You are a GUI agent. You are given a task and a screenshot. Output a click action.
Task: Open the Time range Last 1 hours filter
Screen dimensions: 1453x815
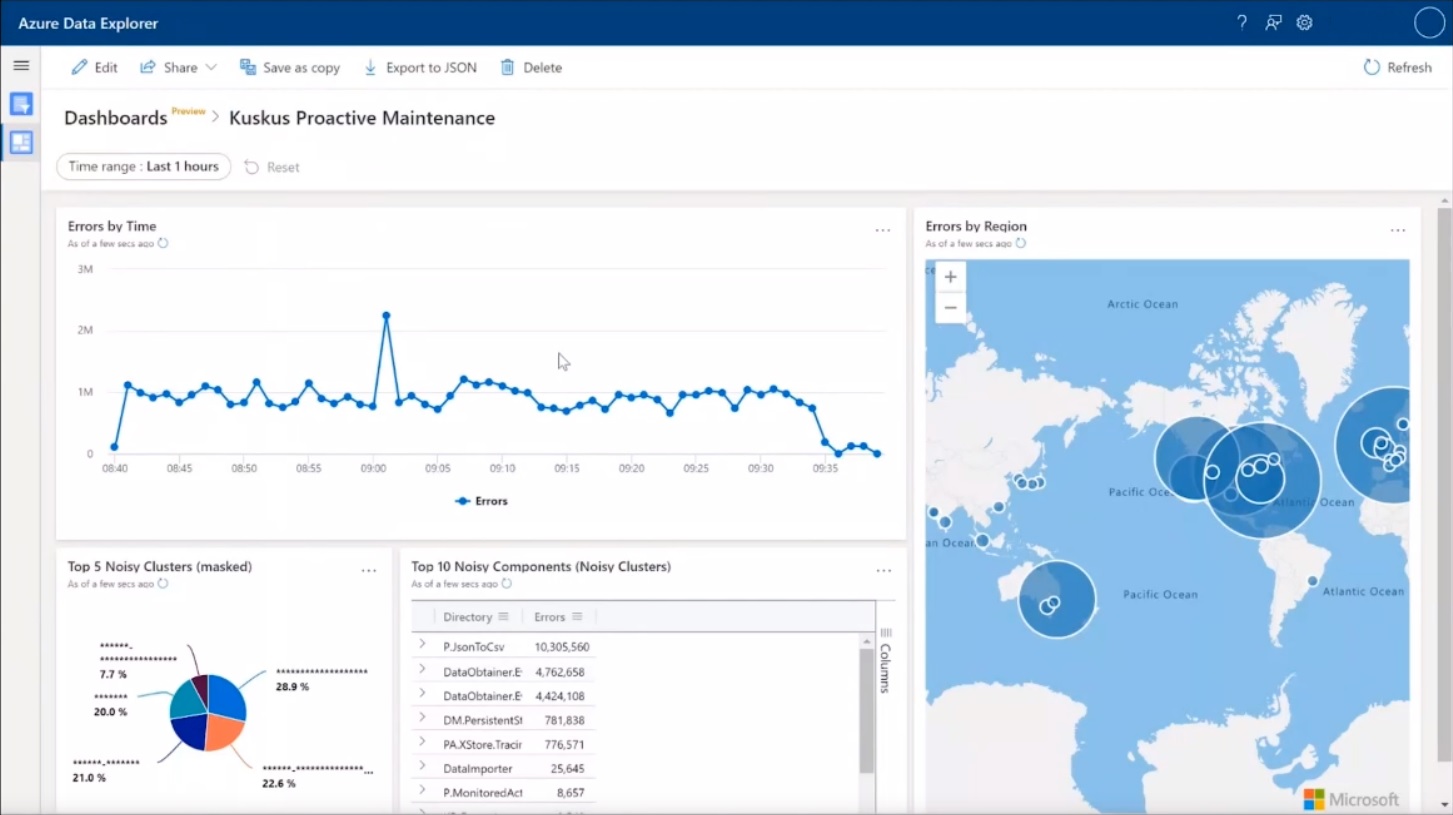tap(143, 166)
